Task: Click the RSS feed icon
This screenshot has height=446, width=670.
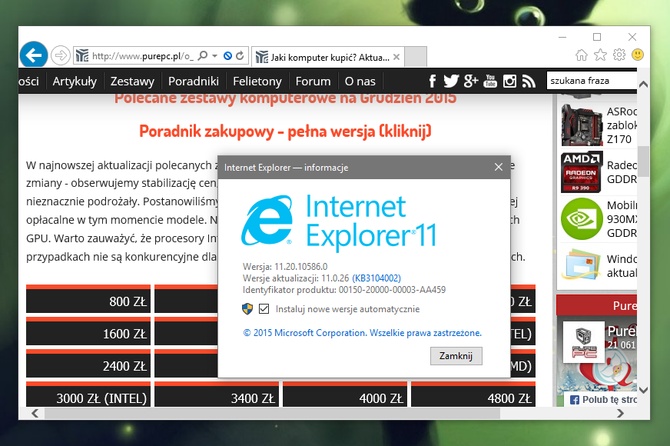Action: pyautogui.click(x=529, y=81)
